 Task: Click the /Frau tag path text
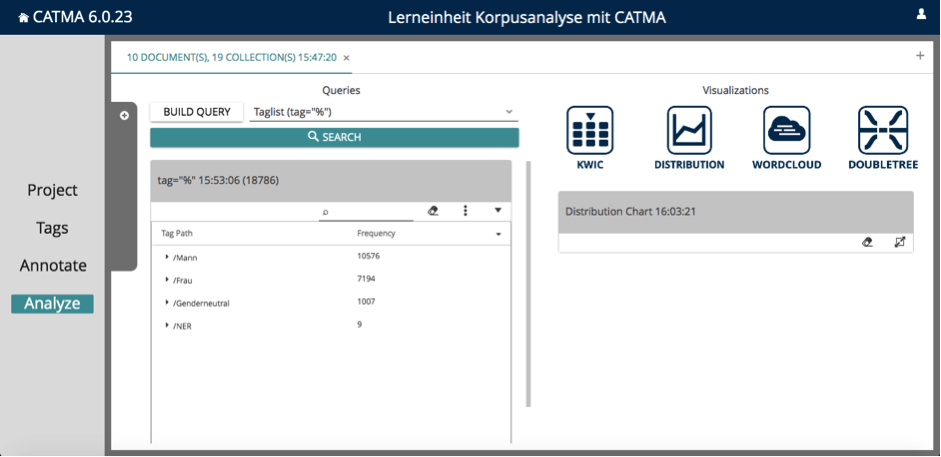point(182,281)
